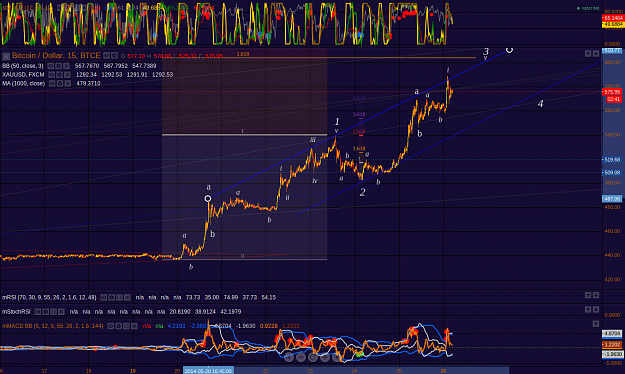The height and width of the screenshot is (374, 625).
Task: Click the 487.06 price axis label
Action: (611, 199)
